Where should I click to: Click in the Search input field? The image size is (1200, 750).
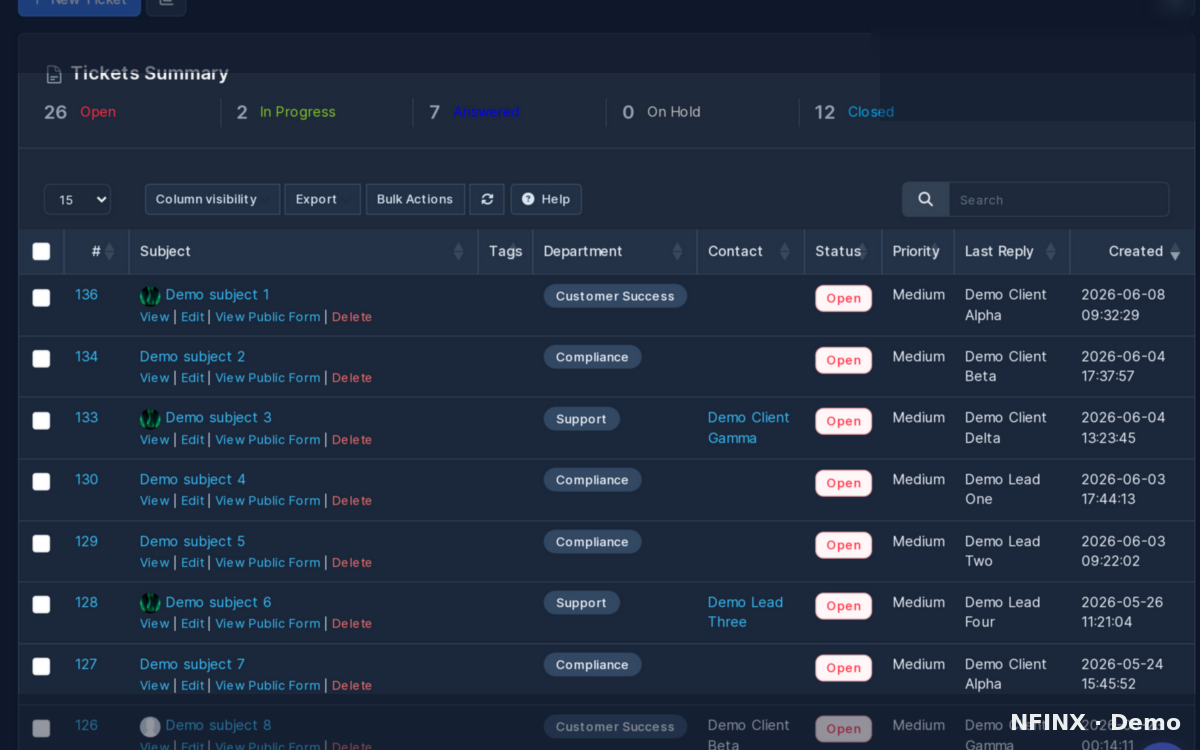pos(1058,199)
